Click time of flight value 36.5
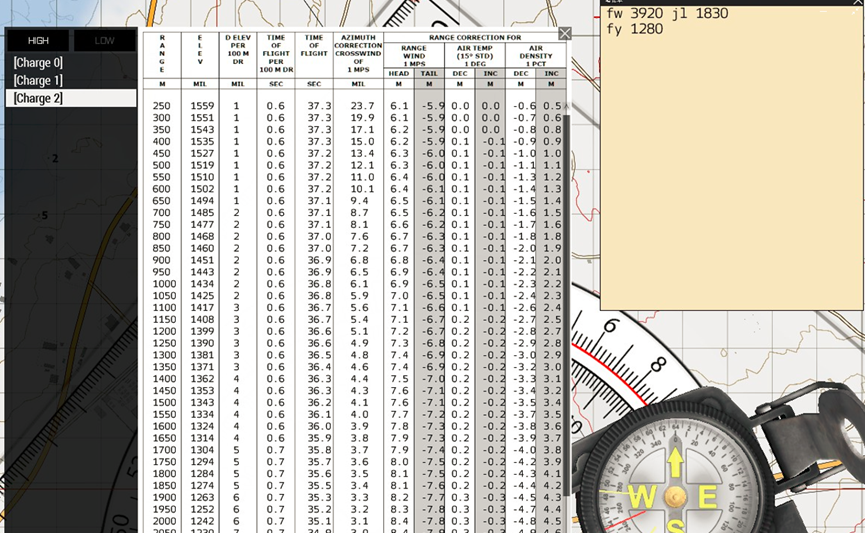The height and width of the screenshot is (533, 865). point(320,355)
